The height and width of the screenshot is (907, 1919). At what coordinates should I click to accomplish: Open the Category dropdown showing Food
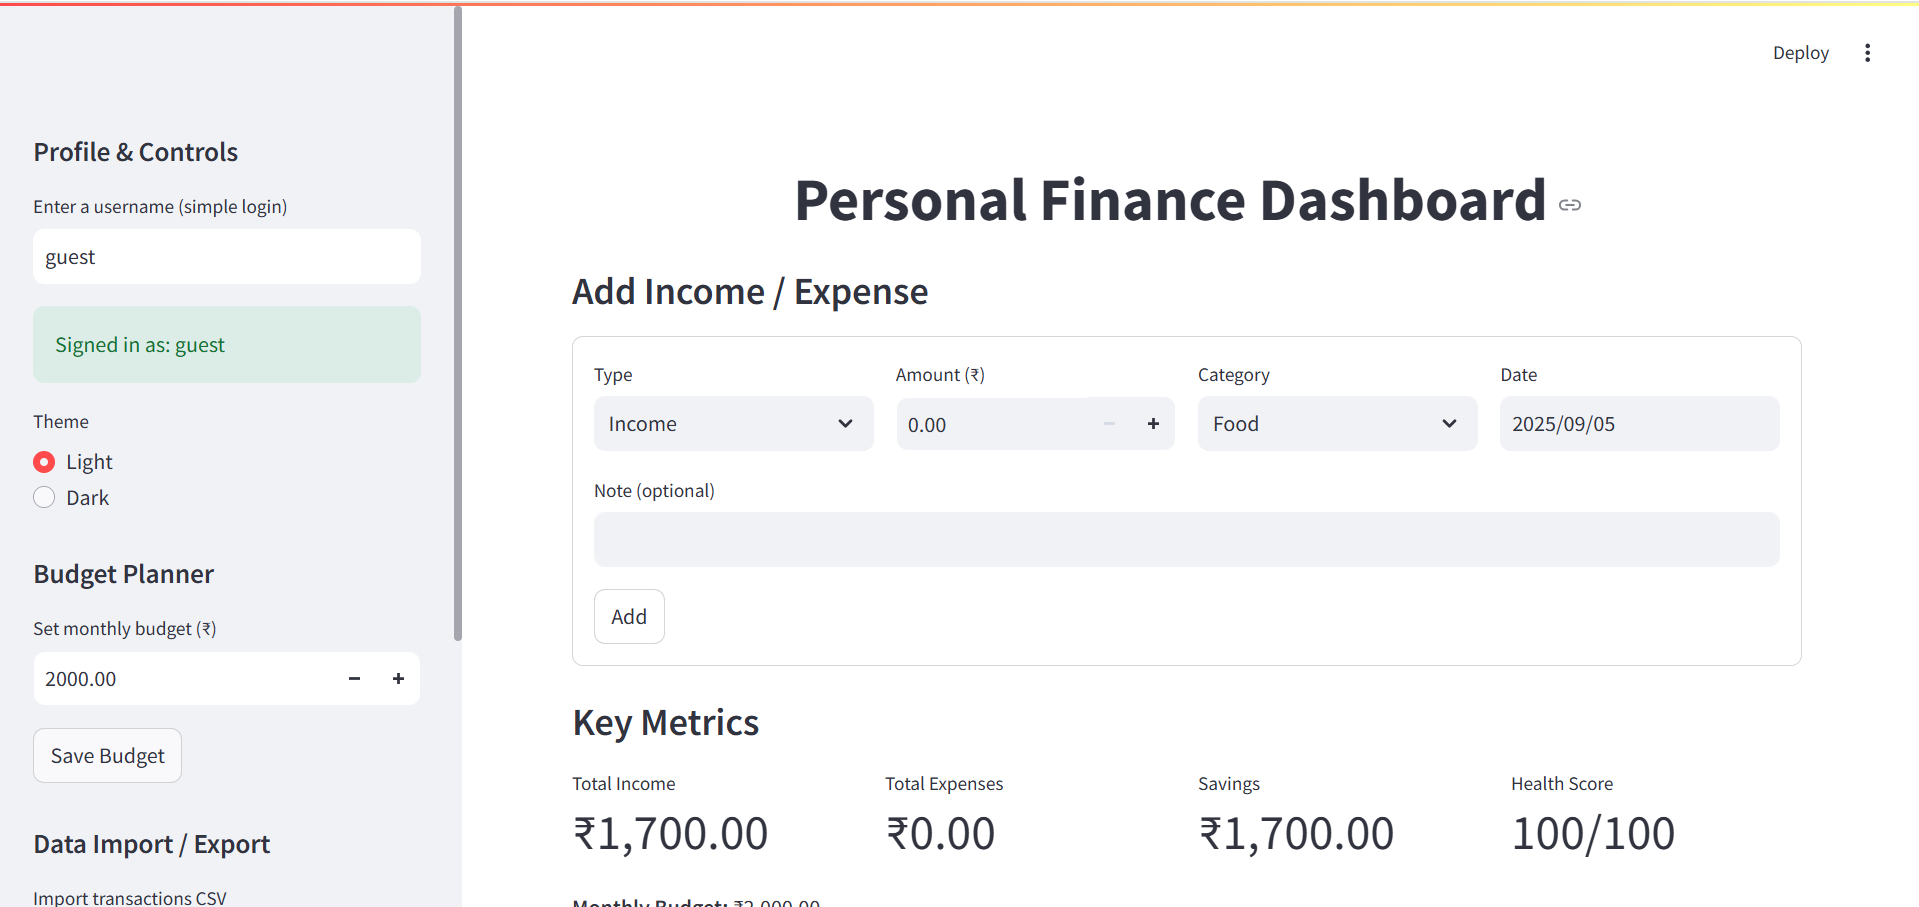click(1337, 424)
